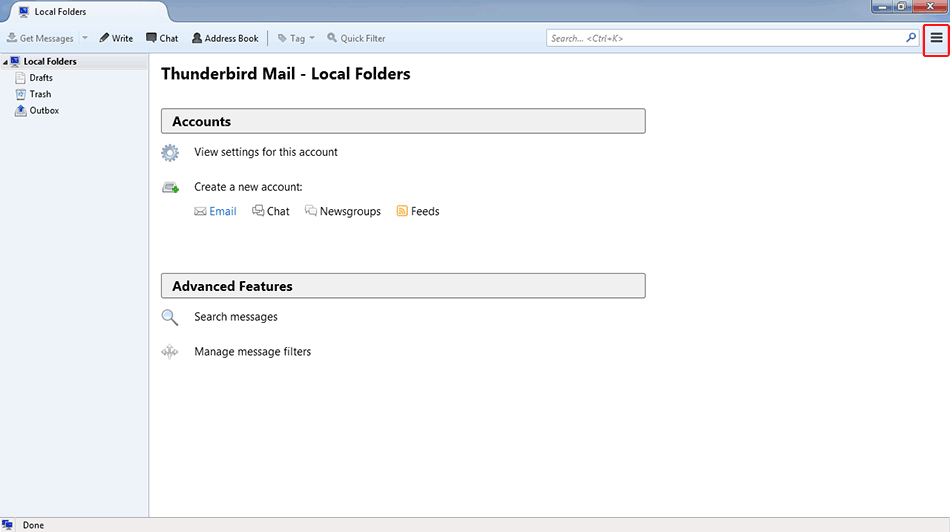Open Manage message filters
Image resolution: width=950 pixels, height=532 pixels.
(x=253, y=351)
